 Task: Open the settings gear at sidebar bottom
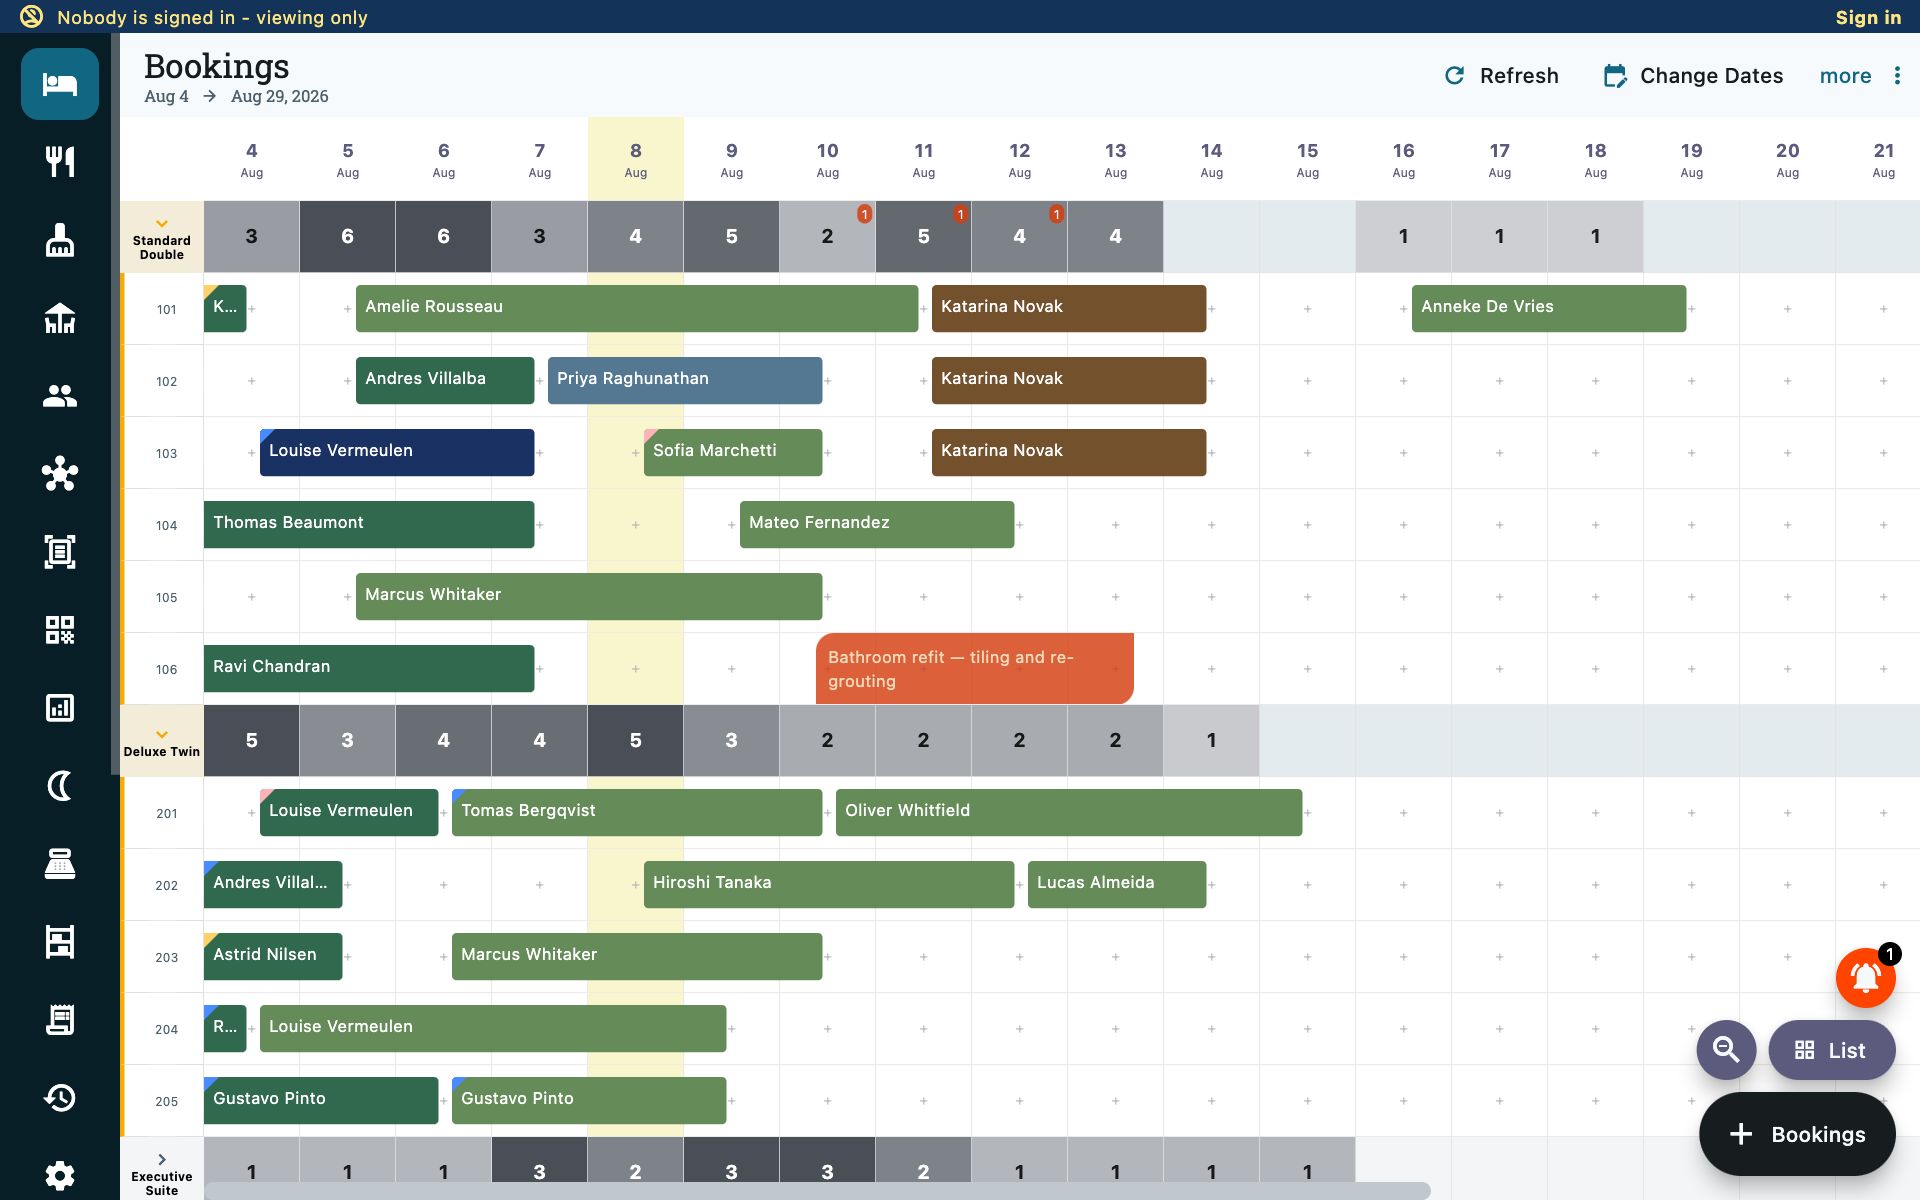(60, 1175)
